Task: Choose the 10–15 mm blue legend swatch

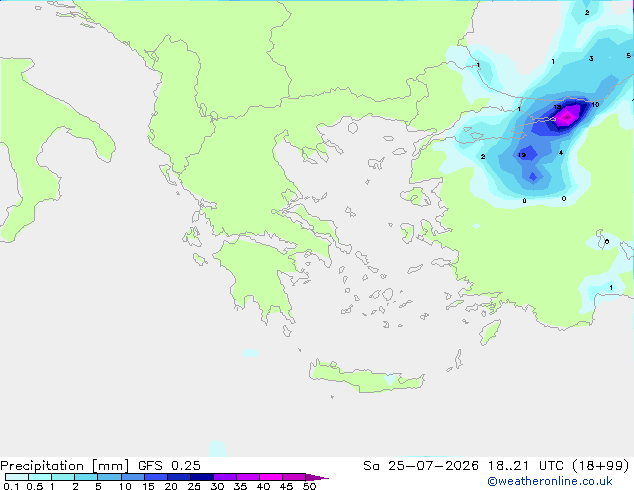Action: tap(132, 477)
